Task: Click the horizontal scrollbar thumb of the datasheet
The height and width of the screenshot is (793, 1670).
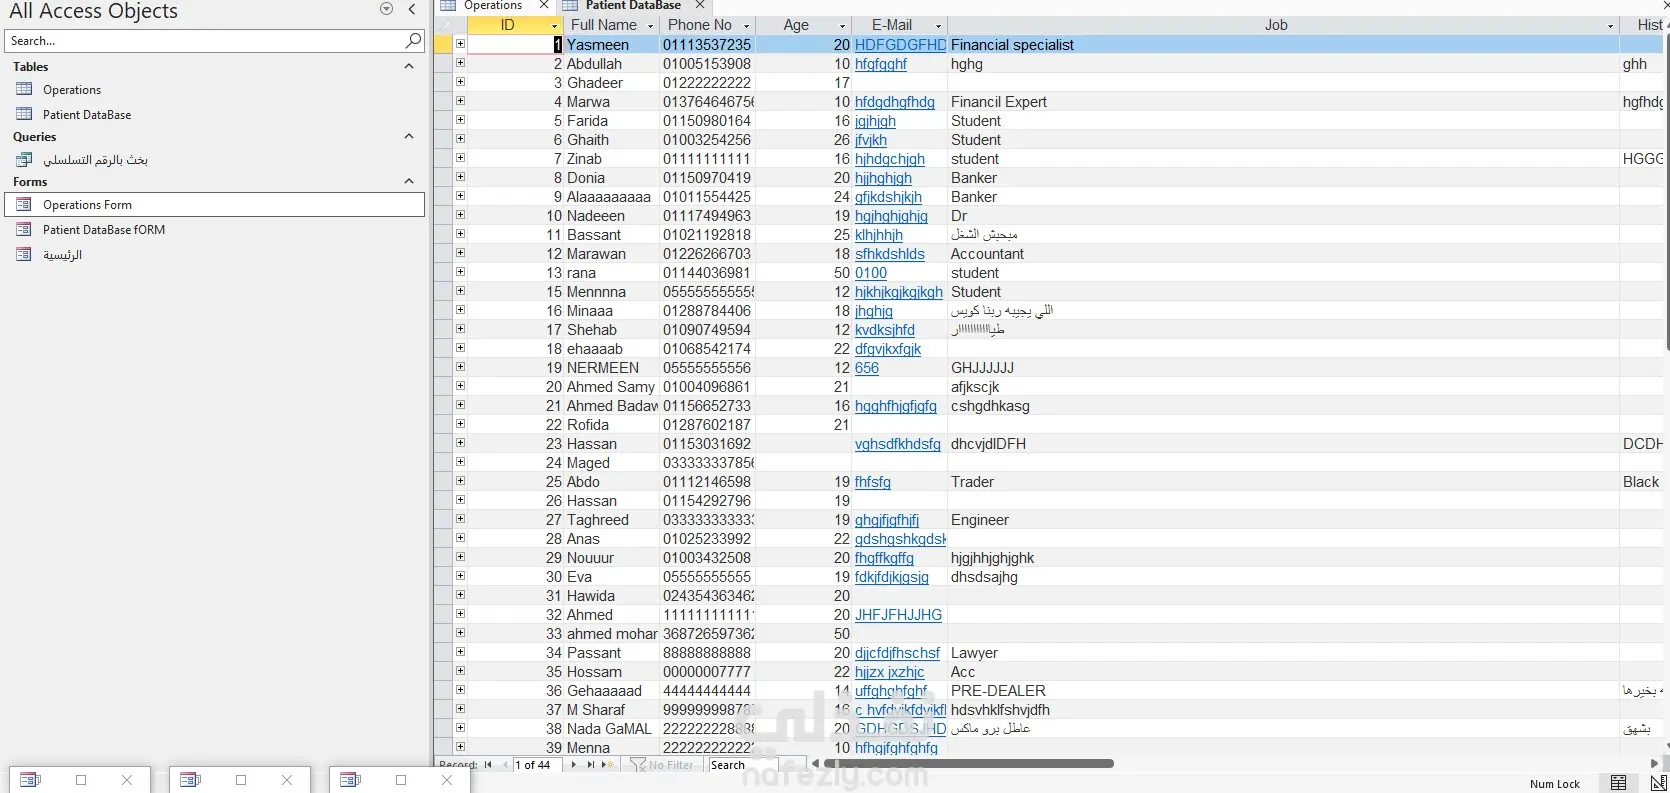Action: (x=968, y=764)
